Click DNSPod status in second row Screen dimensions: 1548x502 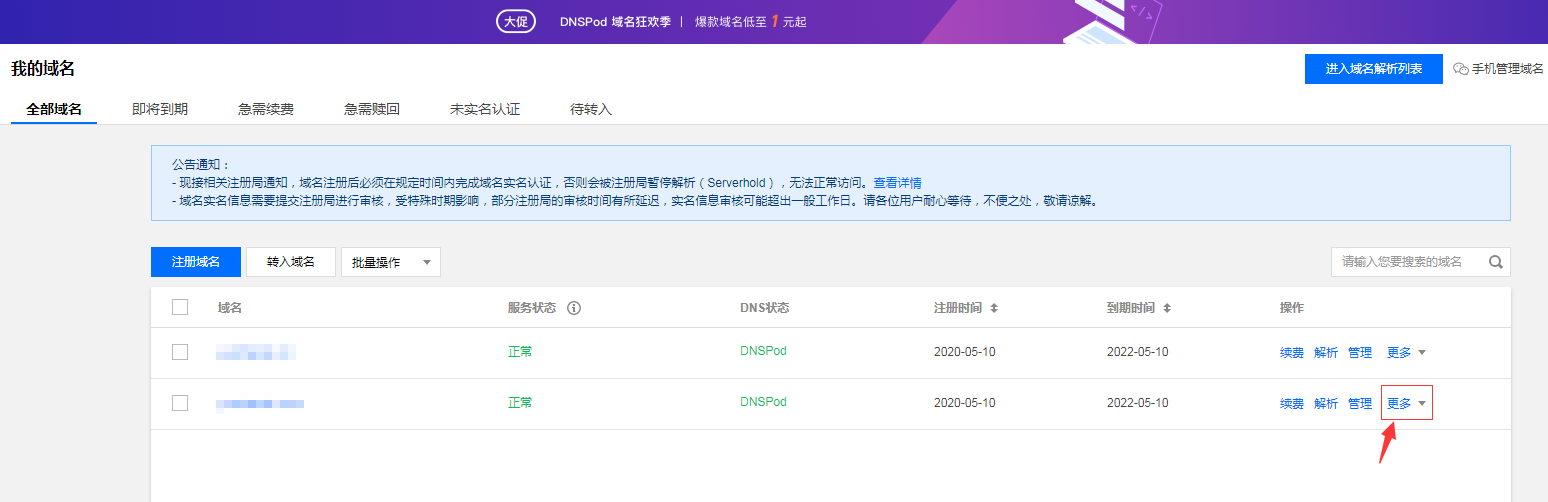[763, 402]
